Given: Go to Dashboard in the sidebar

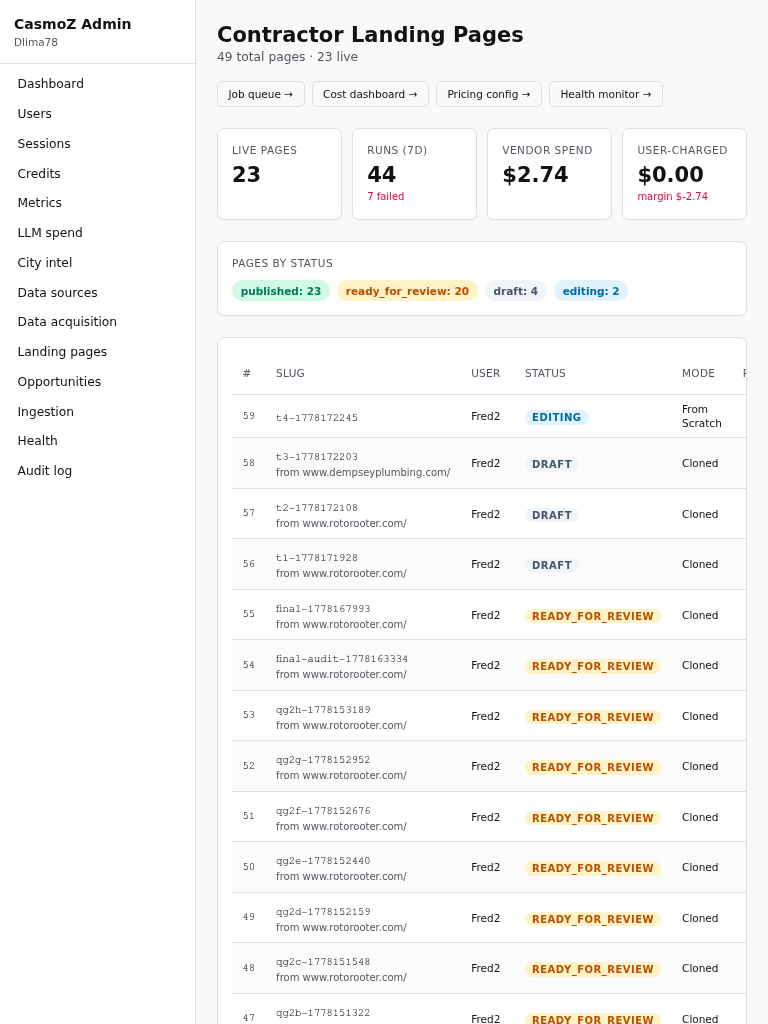Looking at the screenshot, I should [x=50, y=84].
